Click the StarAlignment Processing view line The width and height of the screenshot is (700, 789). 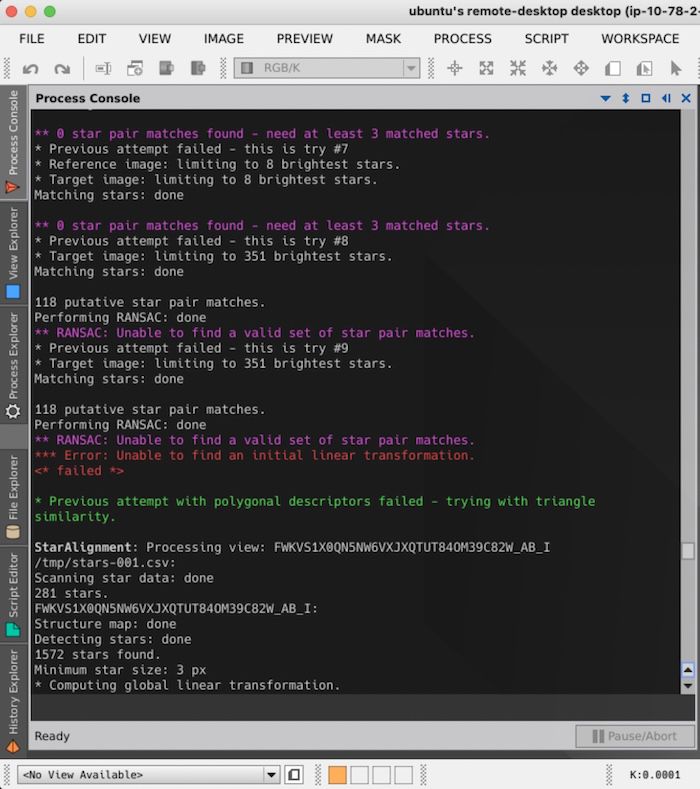pyautogui.click(x=292, y=547)
